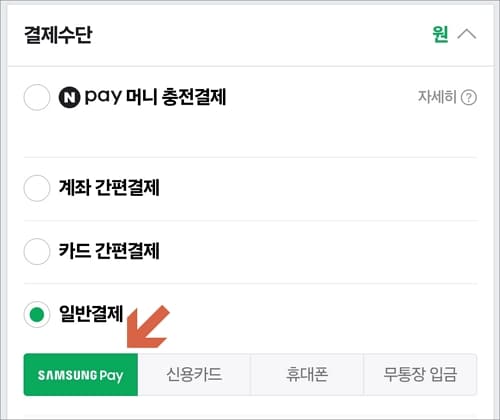The height and width of the screenshot is (420, 500).
Task: Click the 결제수단 header title
Action: click(58, 35)
